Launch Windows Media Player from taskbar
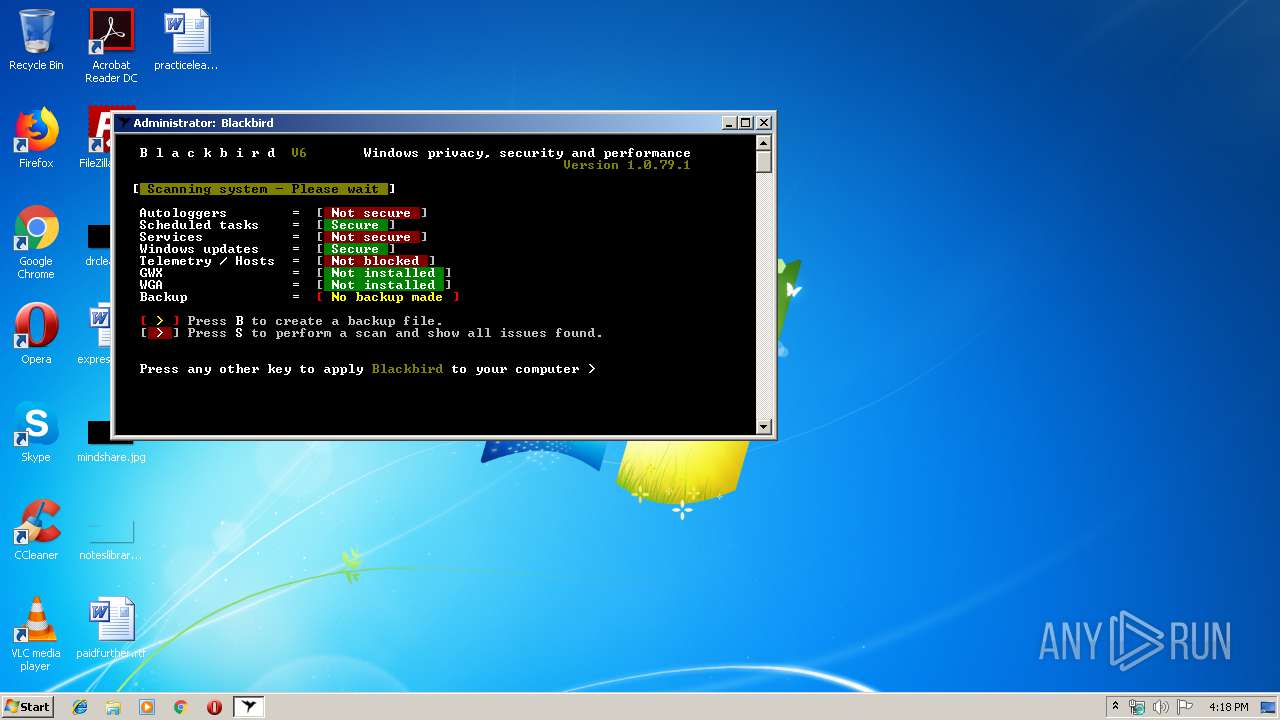 coord(147,707)
